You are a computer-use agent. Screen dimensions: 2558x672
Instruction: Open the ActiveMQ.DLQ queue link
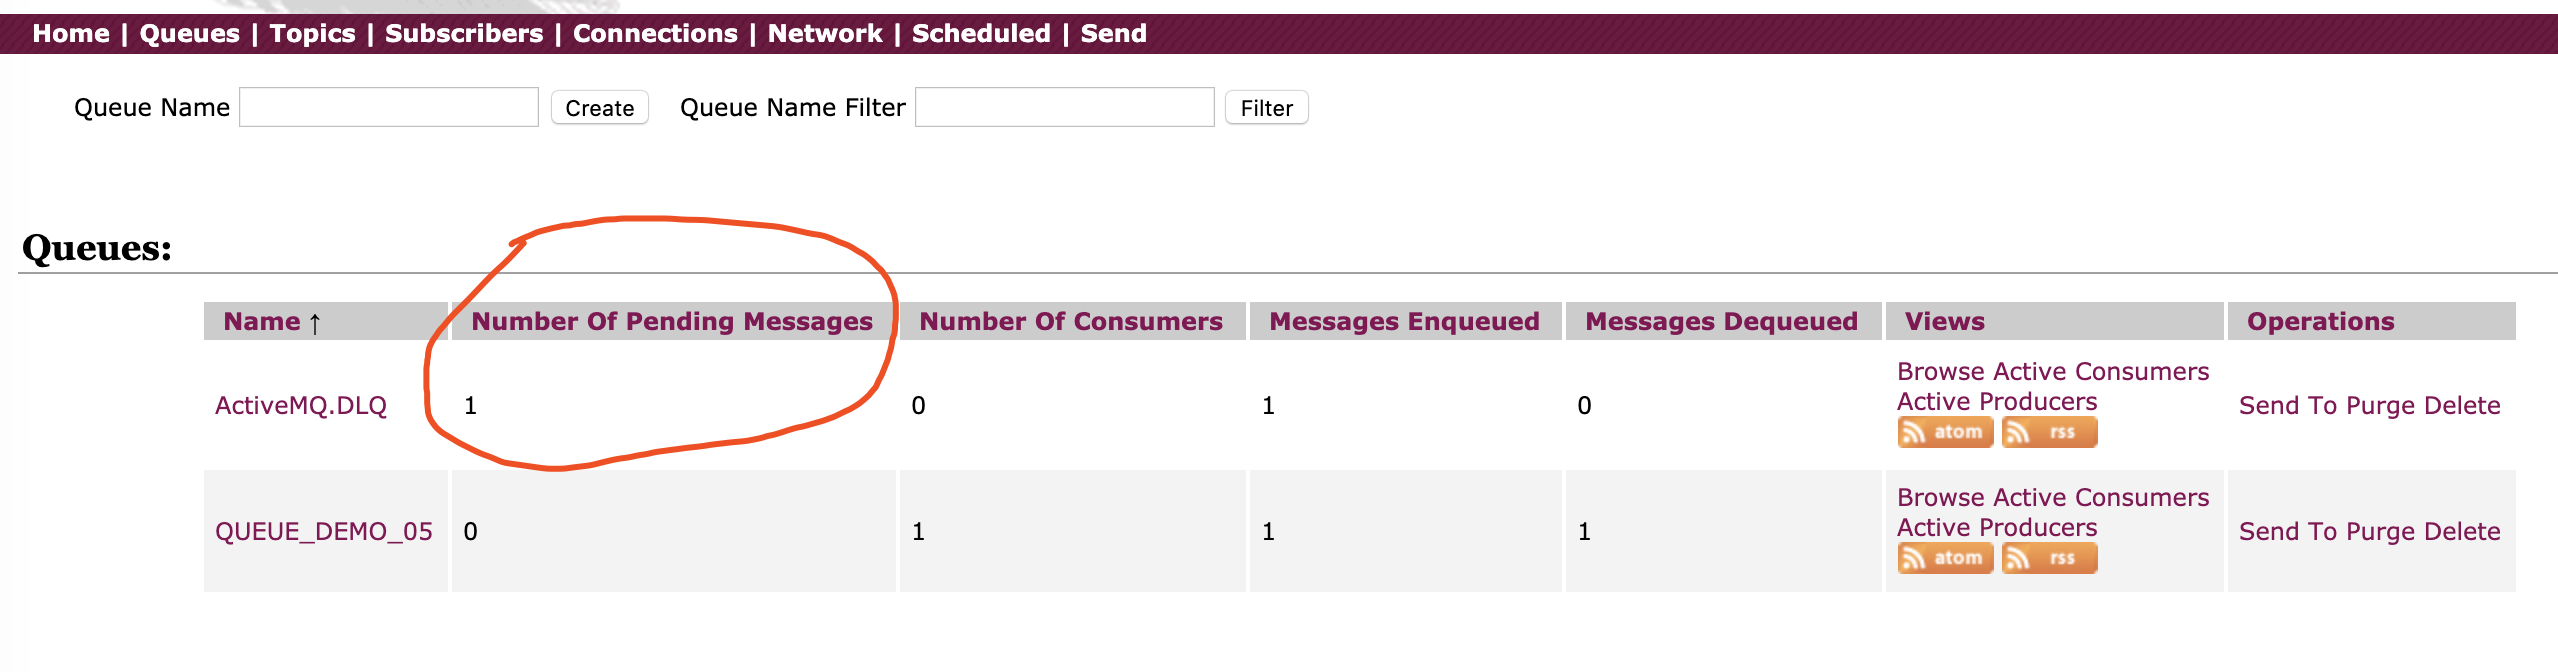tap(301, 405)
